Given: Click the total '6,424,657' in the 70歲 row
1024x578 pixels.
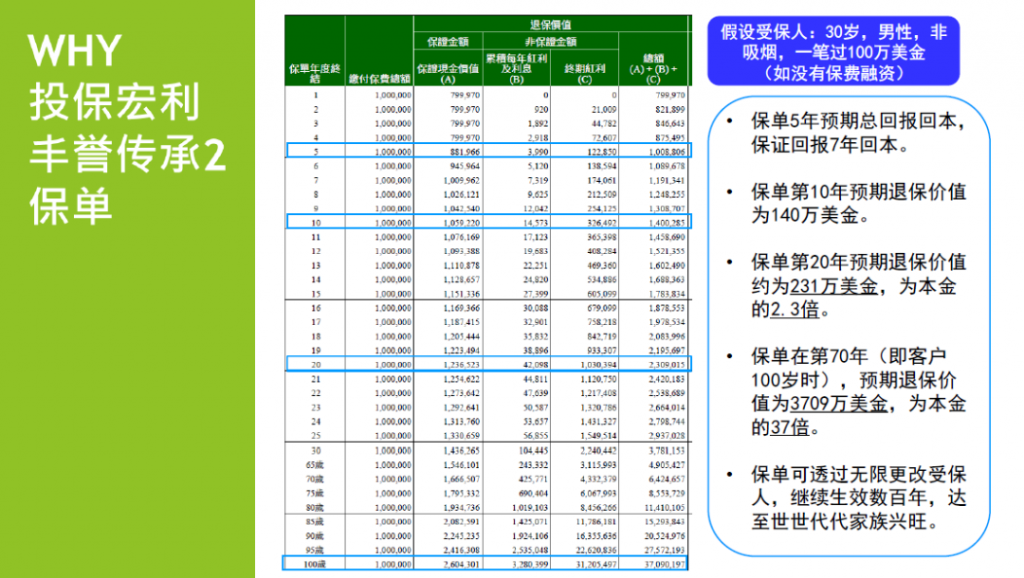Looking at the screenshot, I should click(x=667, y=479).
